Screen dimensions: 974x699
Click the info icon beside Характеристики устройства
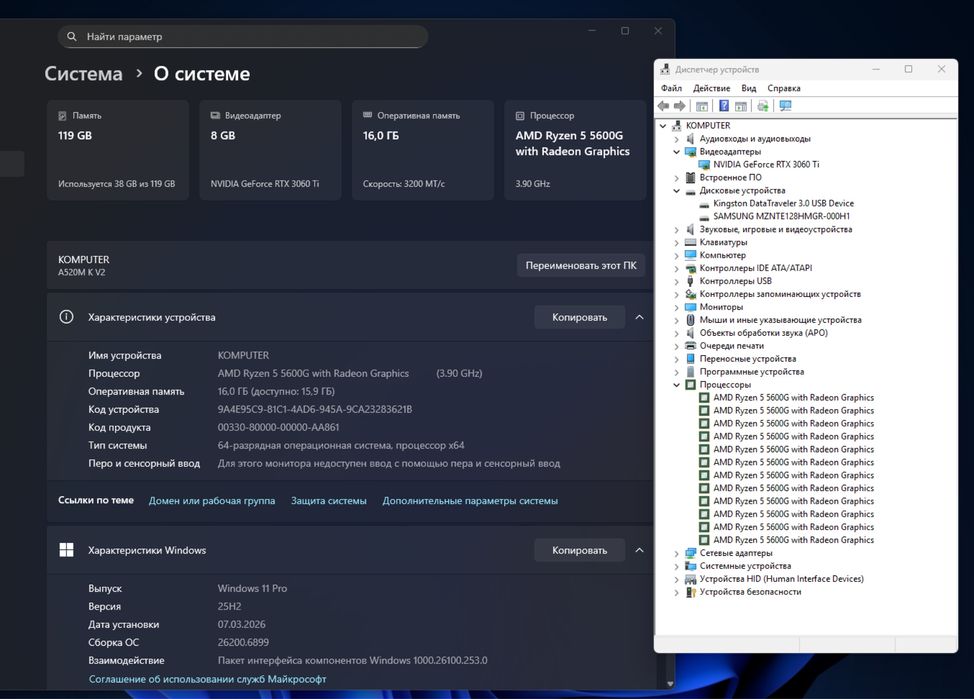coord(67,317)
